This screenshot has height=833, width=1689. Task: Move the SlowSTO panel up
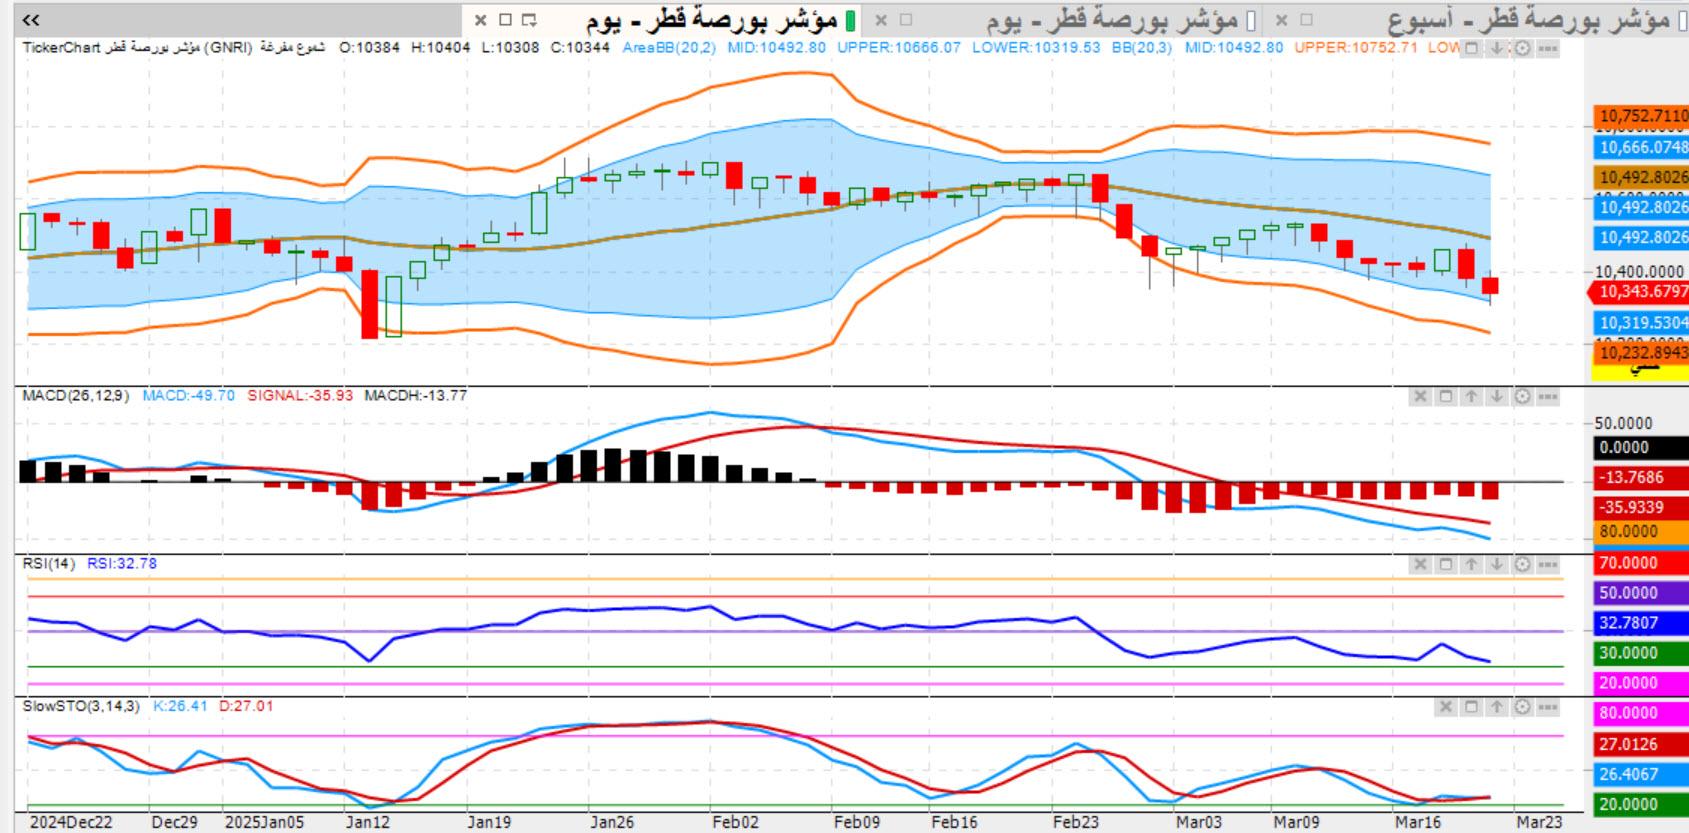pyautogui.click(x=1496, y=707)
